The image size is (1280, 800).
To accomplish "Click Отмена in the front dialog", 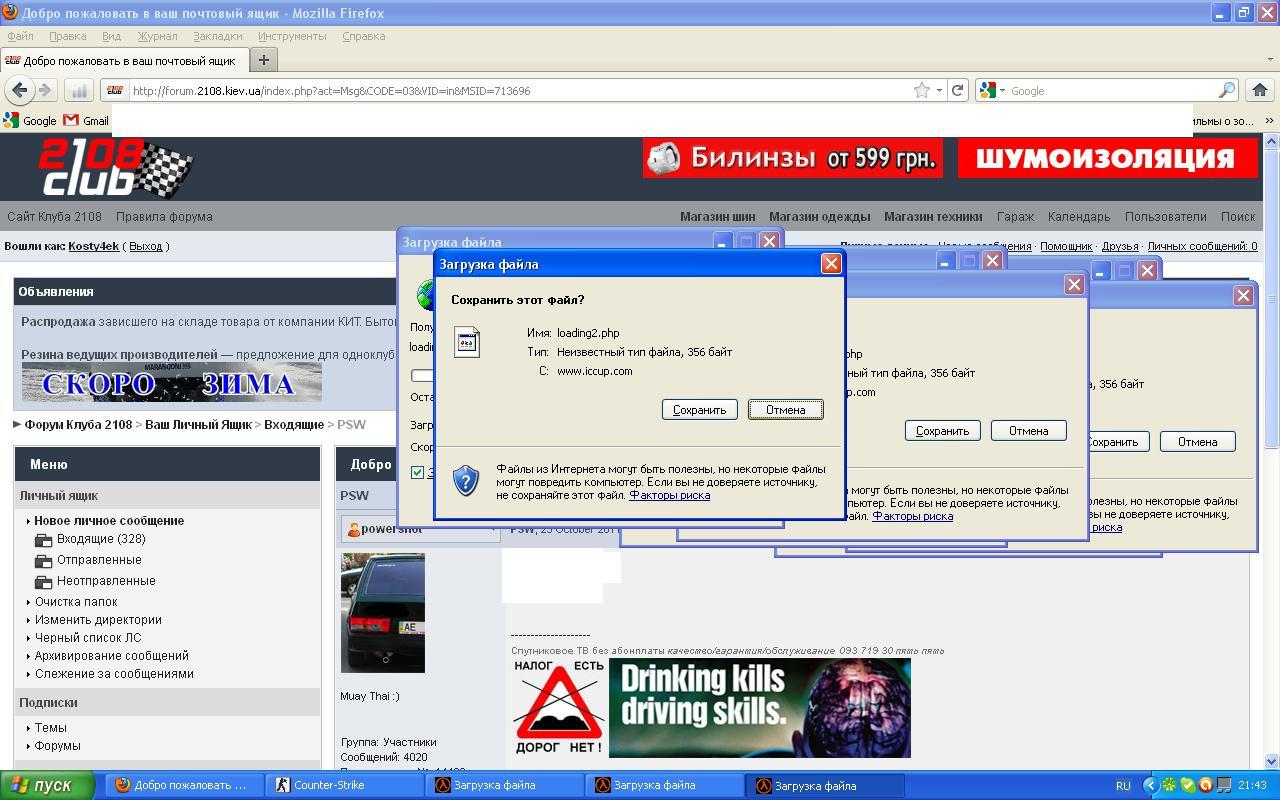I will click(785, 409).
